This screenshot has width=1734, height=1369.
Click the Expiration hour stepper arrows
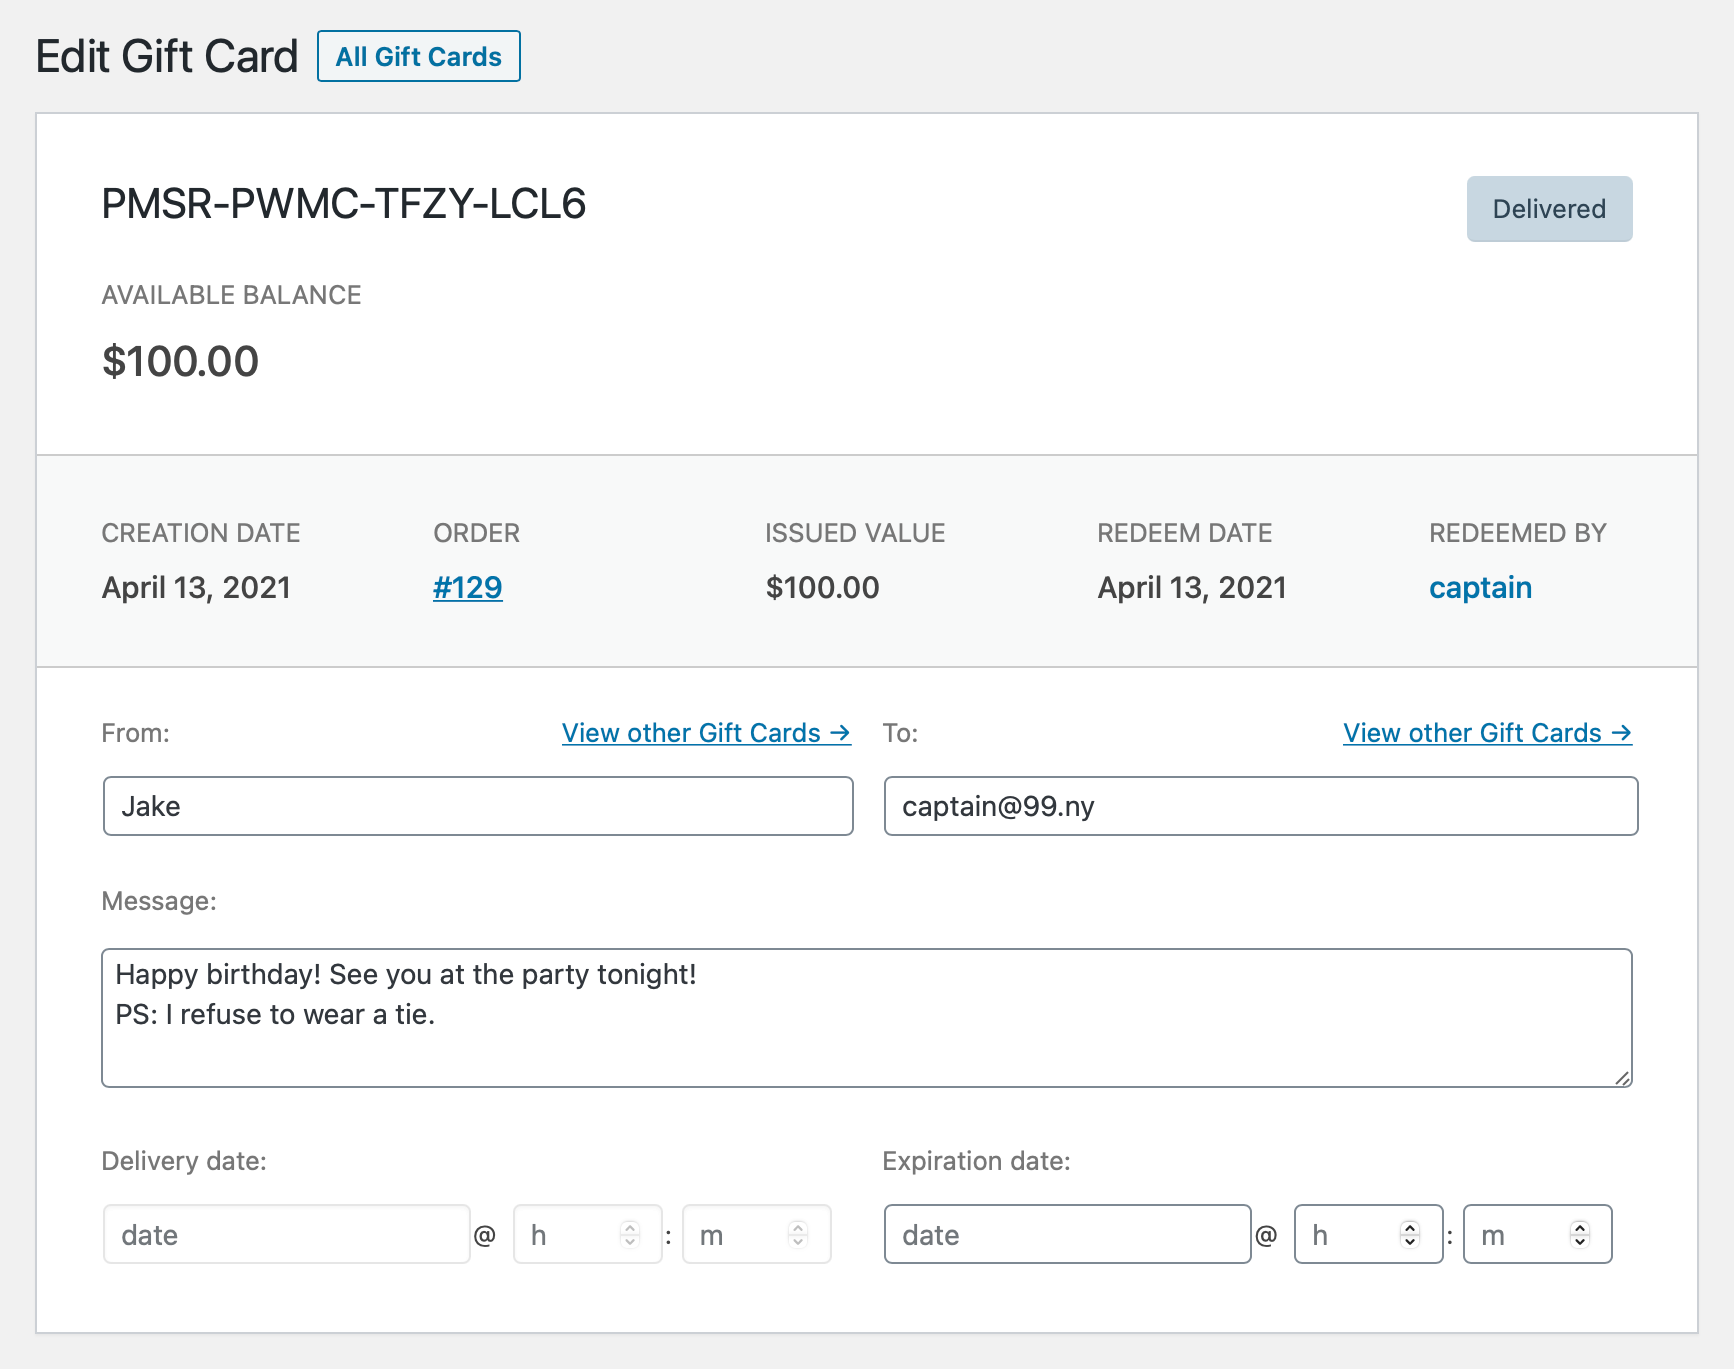pos(1410,1235)
